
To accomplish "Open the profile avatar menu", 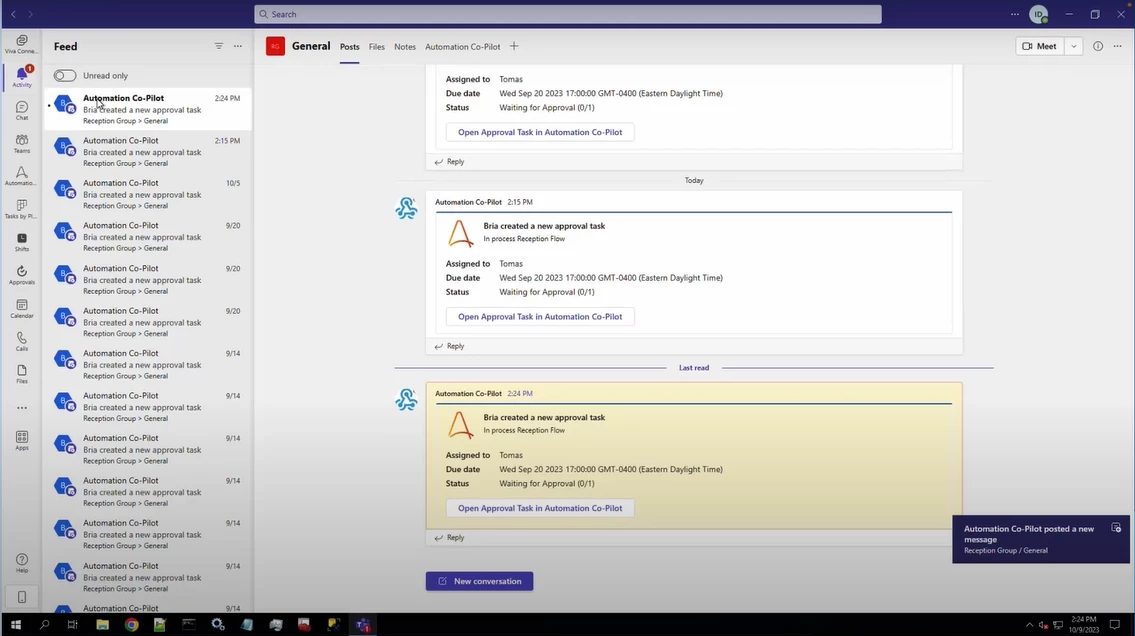I will point(1039,14).
